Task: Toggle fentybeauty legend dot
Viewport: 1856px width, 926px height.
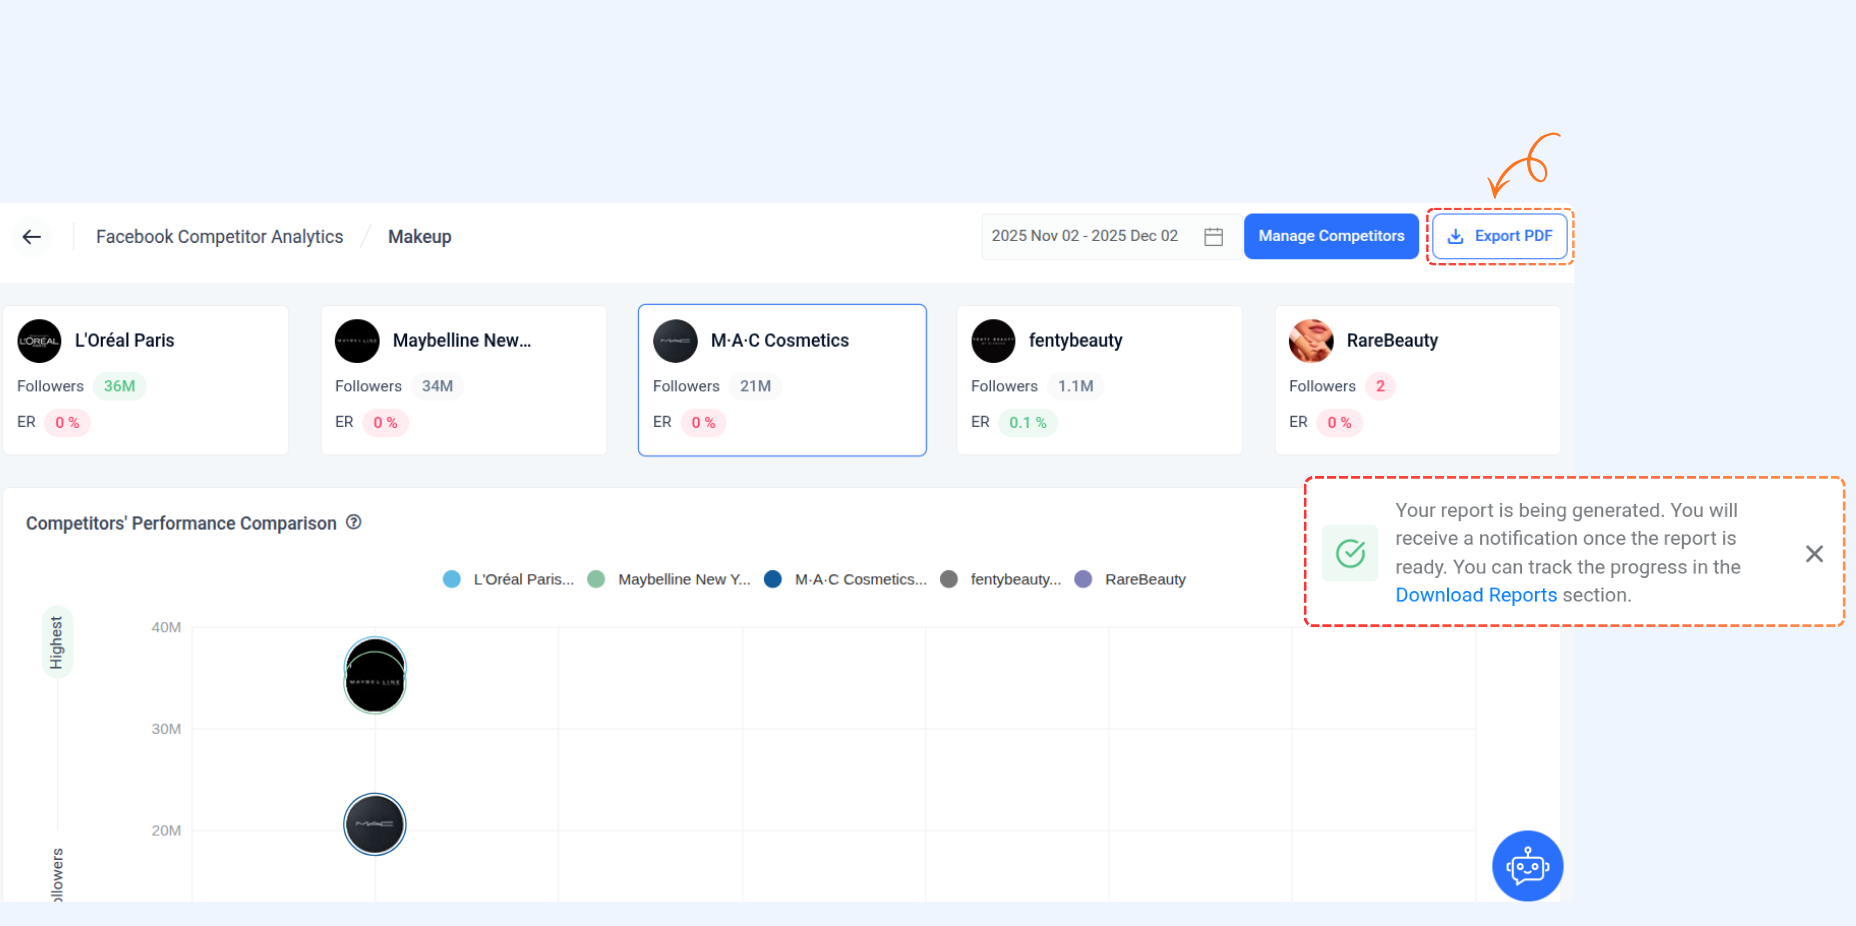Action: click(x=949, y=579)
